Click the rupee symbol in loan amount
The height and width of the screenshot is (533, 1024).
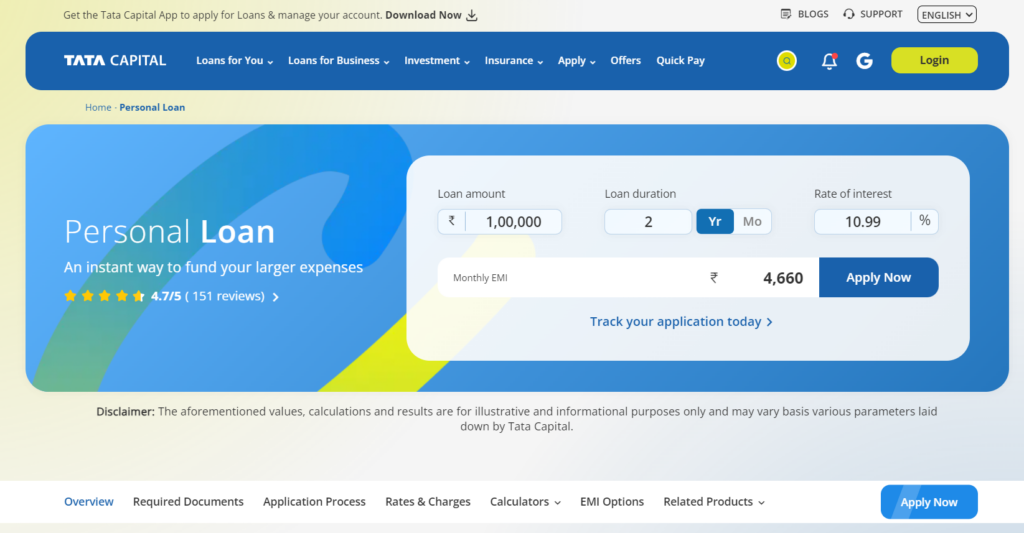tap(451, 221)
